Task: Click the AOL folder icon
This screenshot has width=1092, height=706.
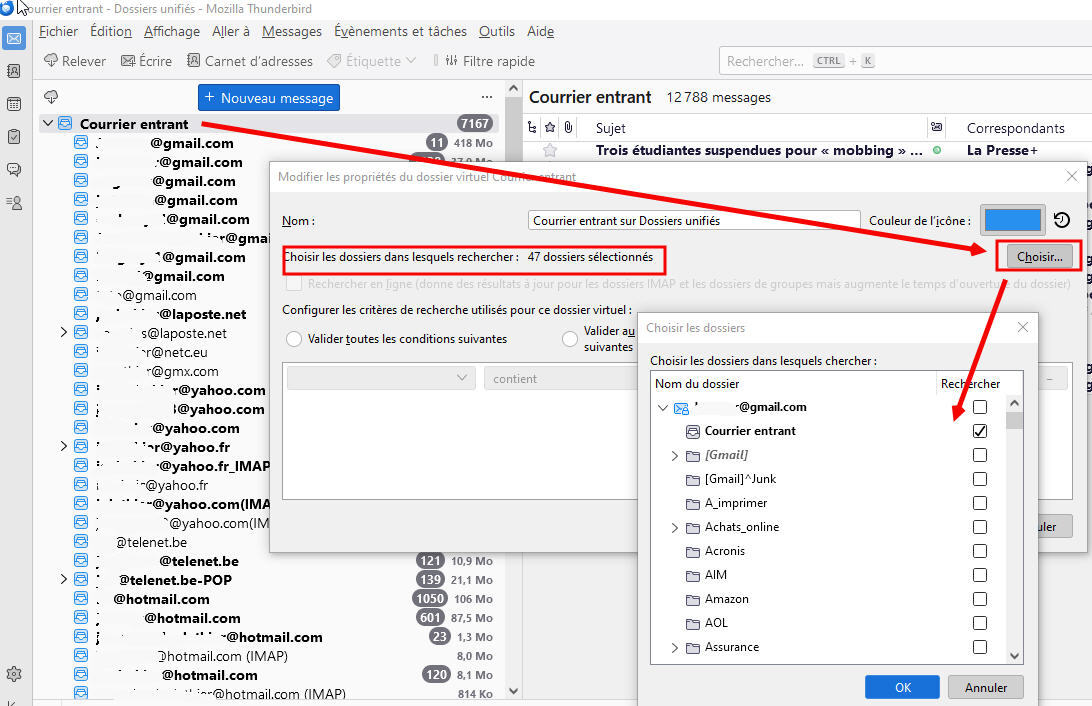Action: 692,624
